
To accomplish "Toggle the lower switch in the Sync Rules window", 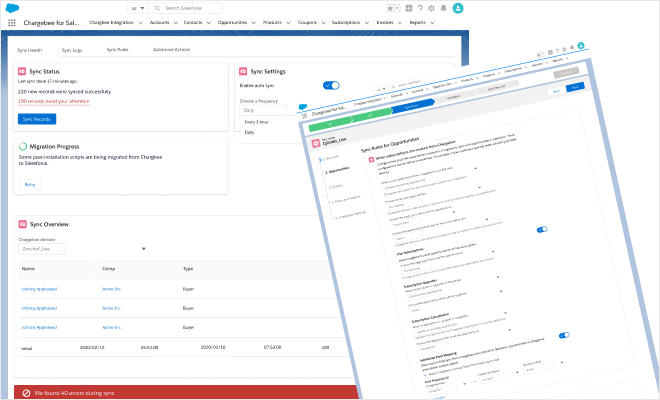I will tap(564, 335).
